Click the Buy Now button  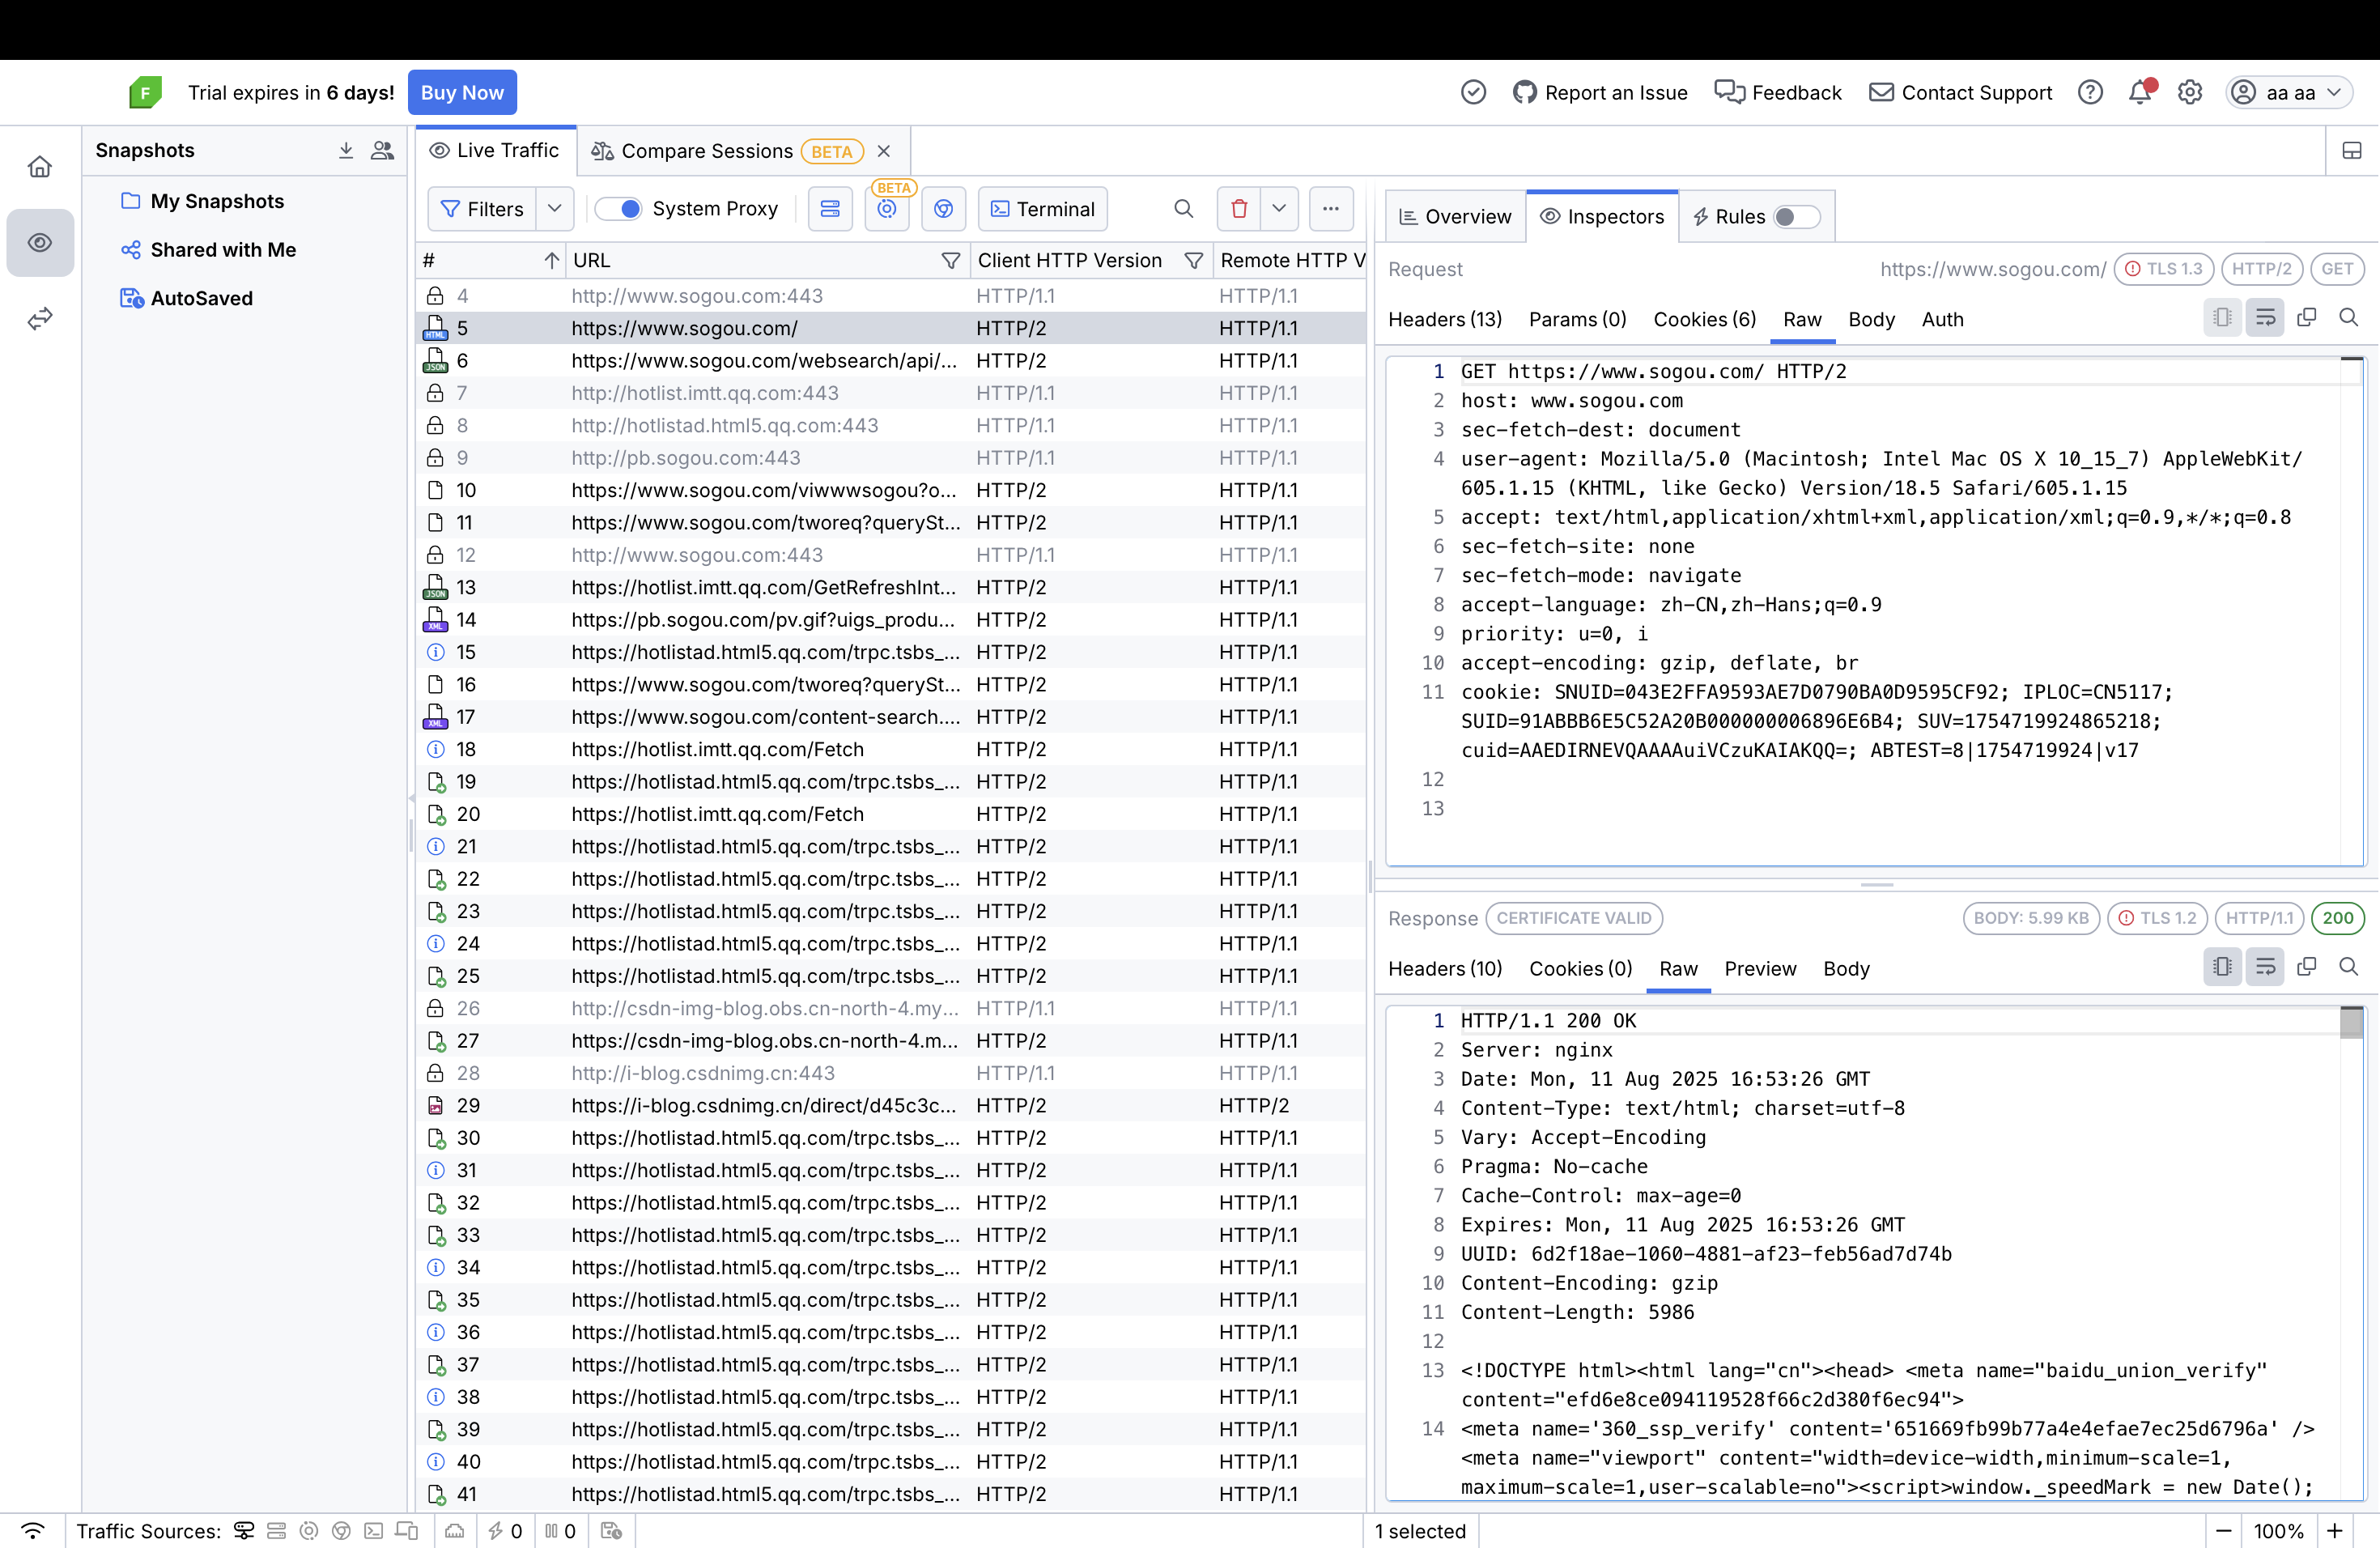tap(462, 92)
